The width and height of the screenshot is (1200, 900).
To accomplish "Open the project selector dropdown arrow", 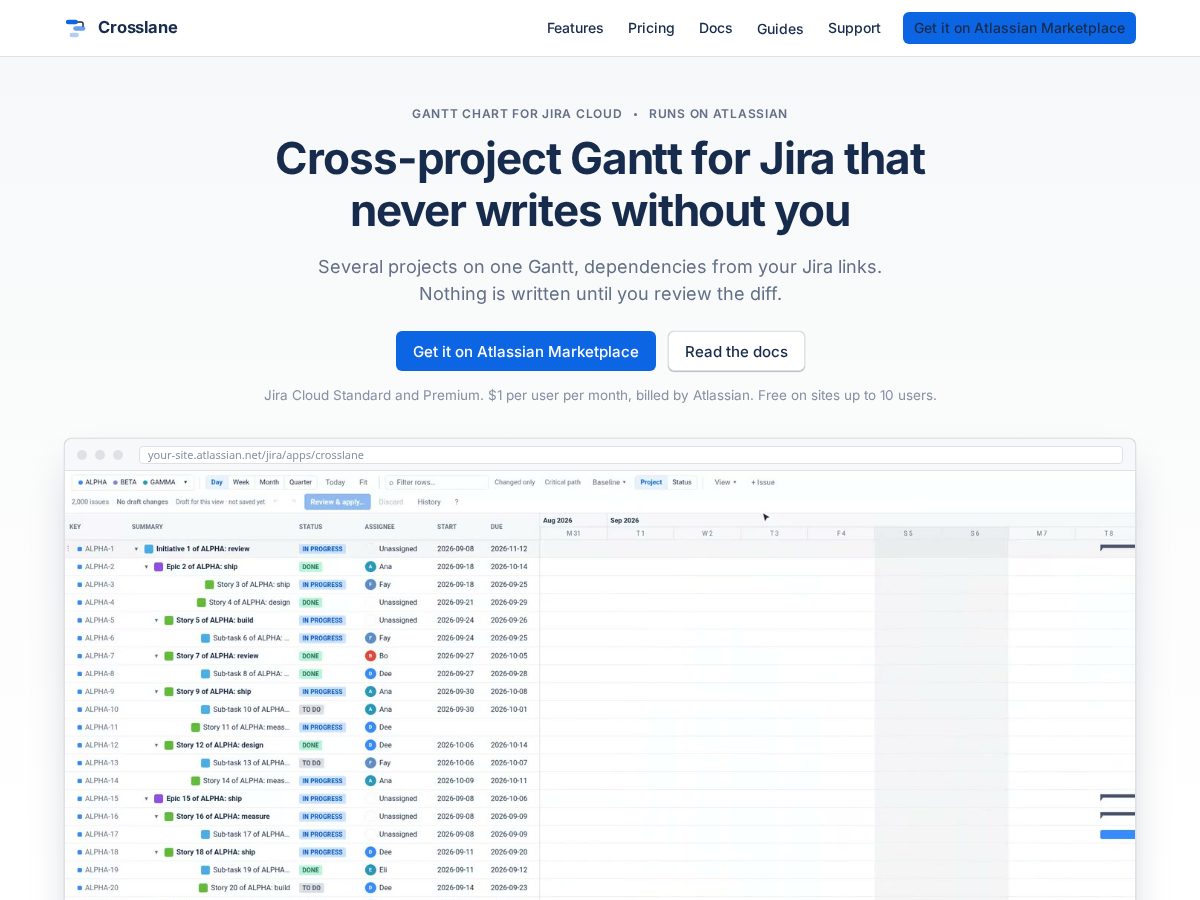I will [x=185, y=482].
